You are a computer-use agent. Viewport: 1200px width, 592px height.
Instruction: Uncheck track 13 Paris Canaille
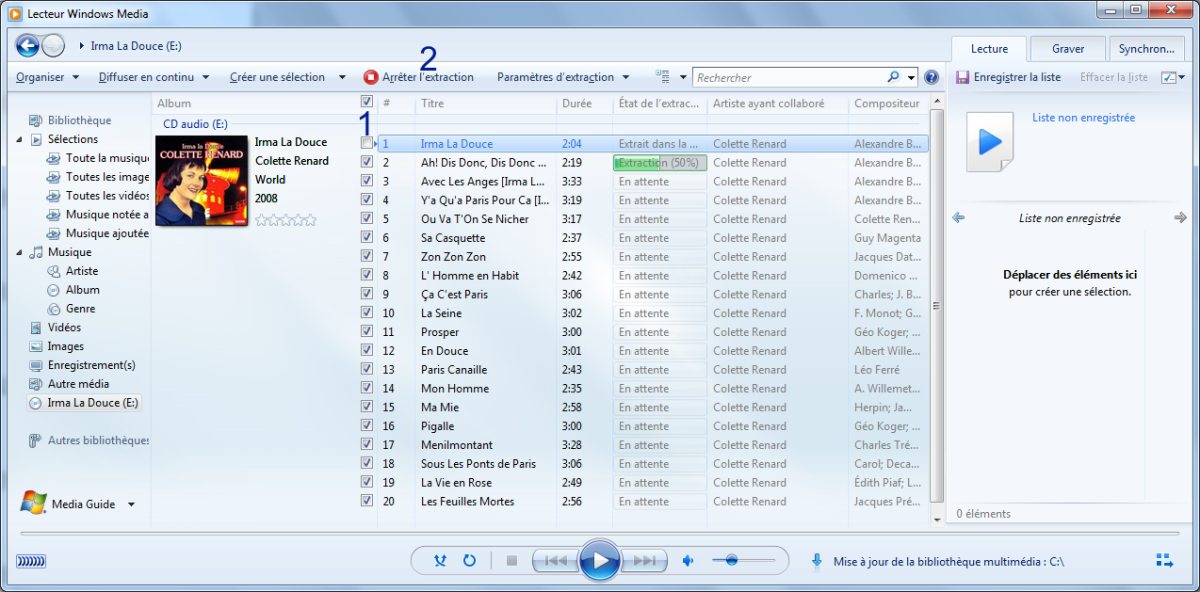click(367, 369)
